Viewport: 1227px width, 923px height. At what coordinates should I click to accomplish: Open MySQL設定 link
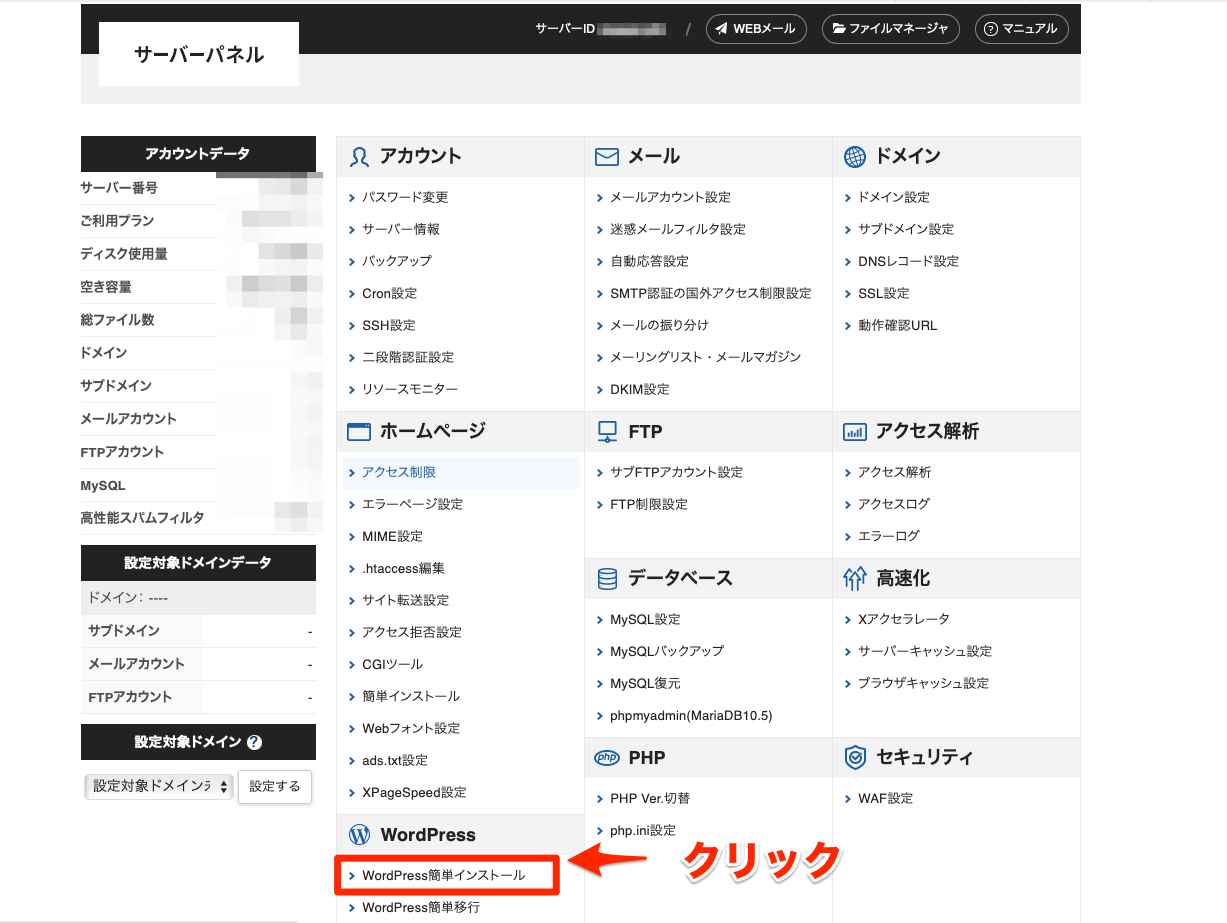click(645, 619)
